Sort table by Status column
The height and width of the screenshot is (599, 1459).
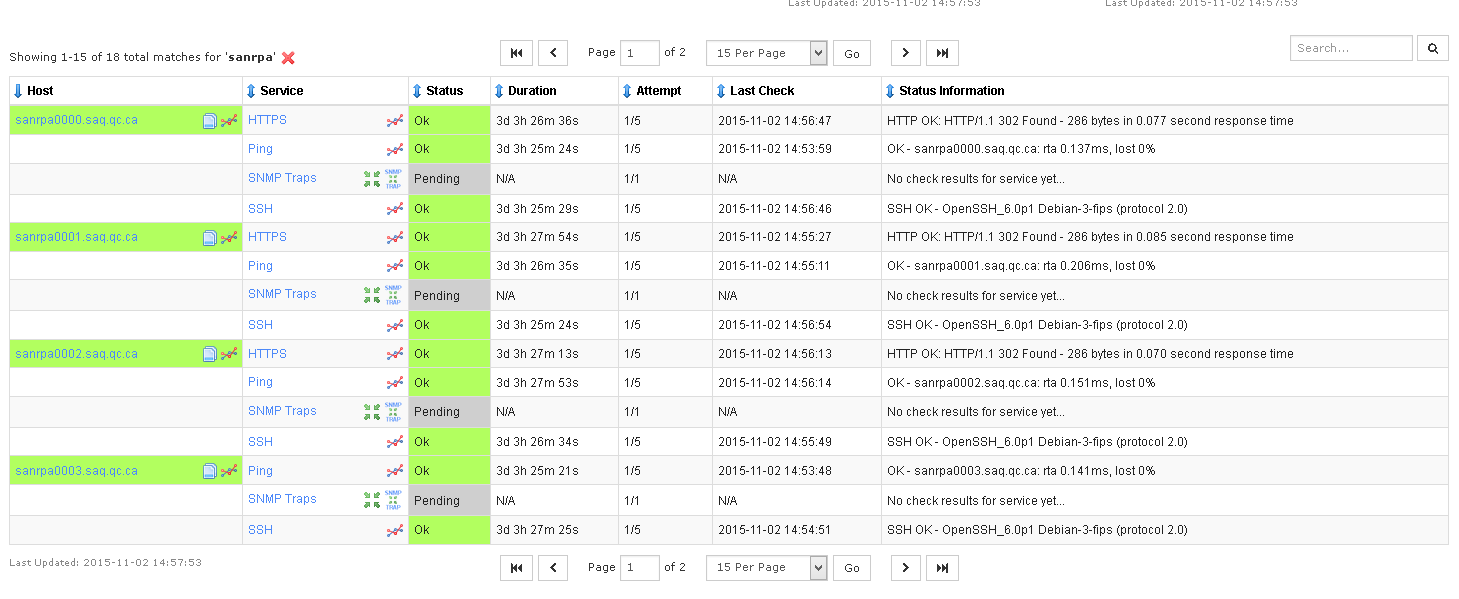(x=444, y=91)
